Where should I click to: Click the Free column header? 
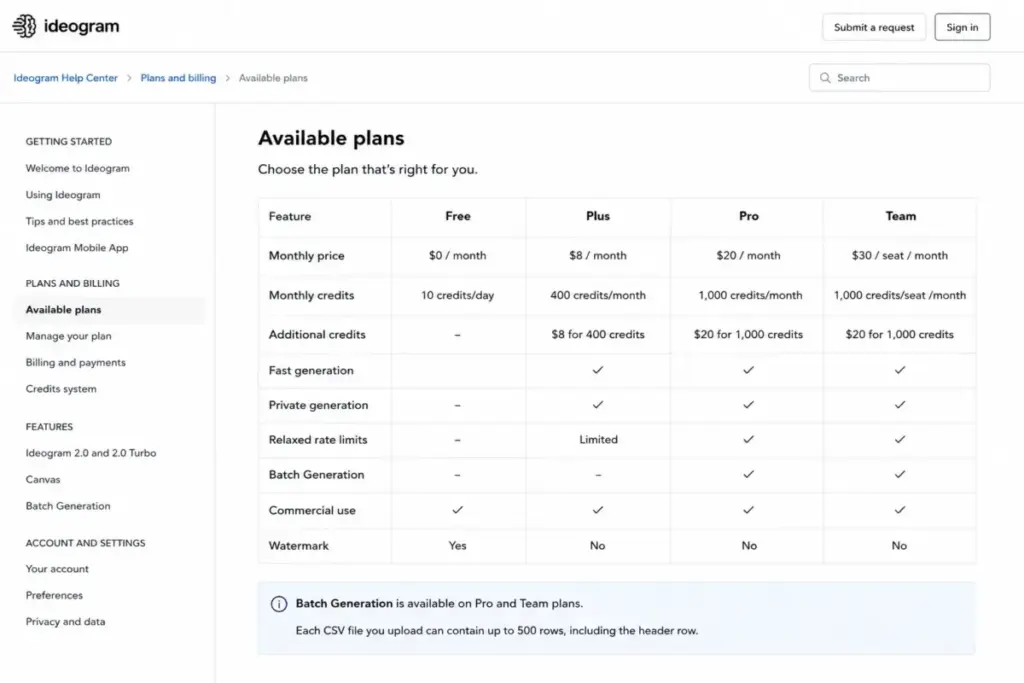point(458,216)
